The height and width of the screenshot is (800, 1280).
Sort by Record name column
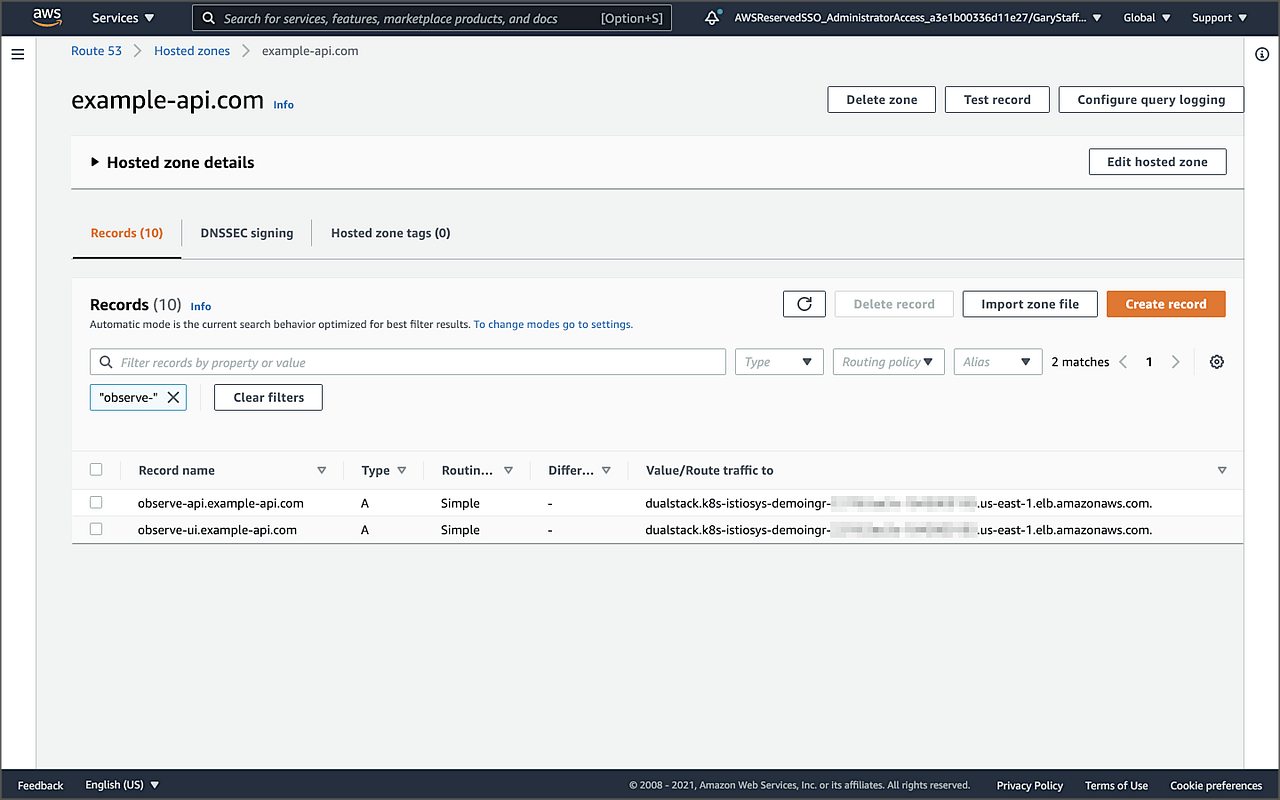click(321, 470)
